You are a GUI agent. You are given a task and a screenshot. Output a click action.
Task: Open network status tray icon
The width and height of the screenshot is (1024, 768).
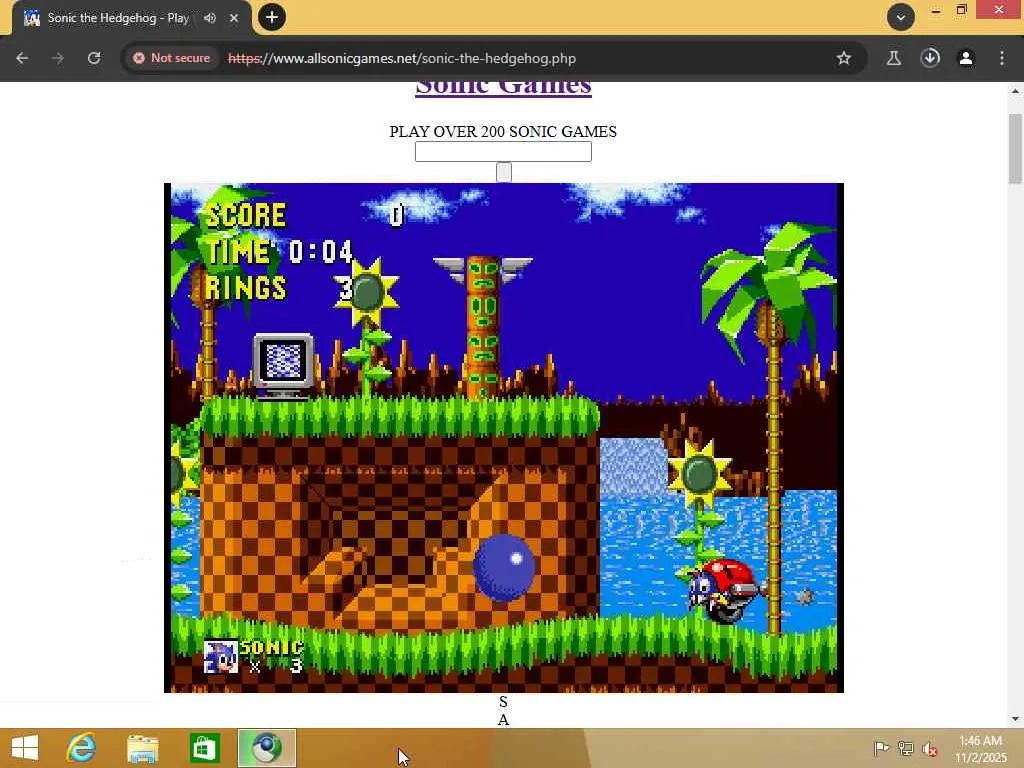coord(905,748)
